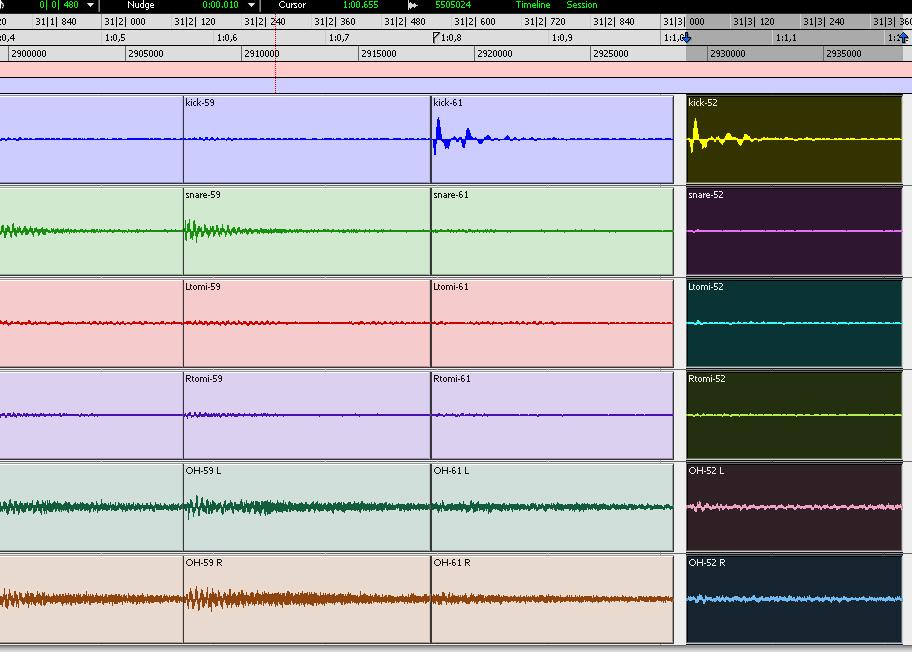Click bar ruler position 31|2| 120
The image size is (912, 652).
coord(195,22)
